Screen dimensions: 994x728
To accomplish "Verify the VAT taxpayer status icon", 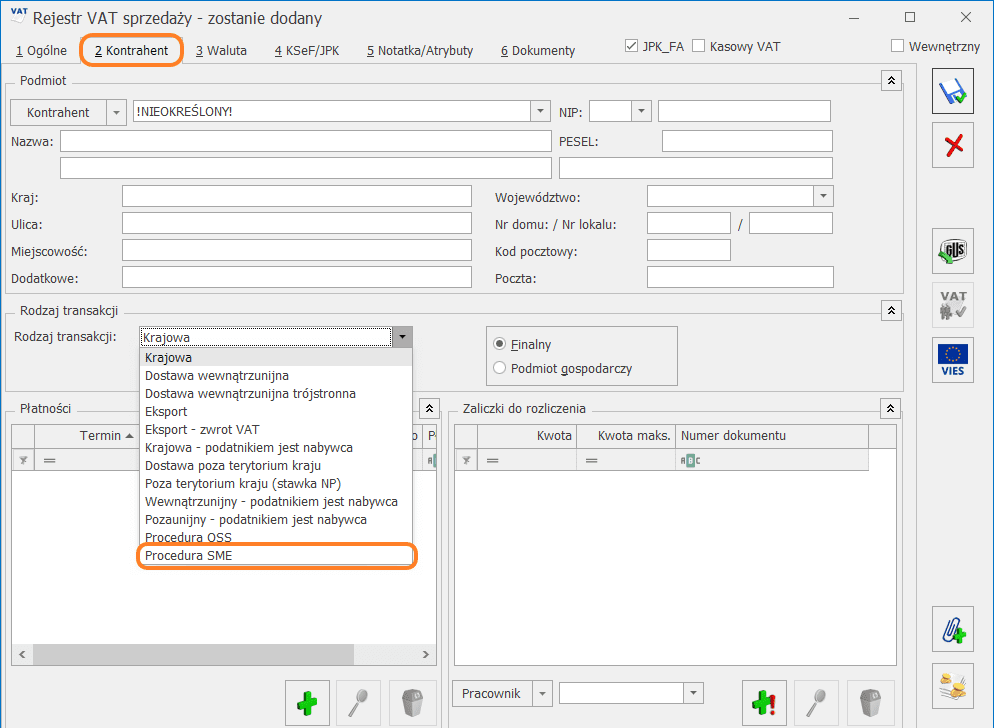I will tap(952, 305).
